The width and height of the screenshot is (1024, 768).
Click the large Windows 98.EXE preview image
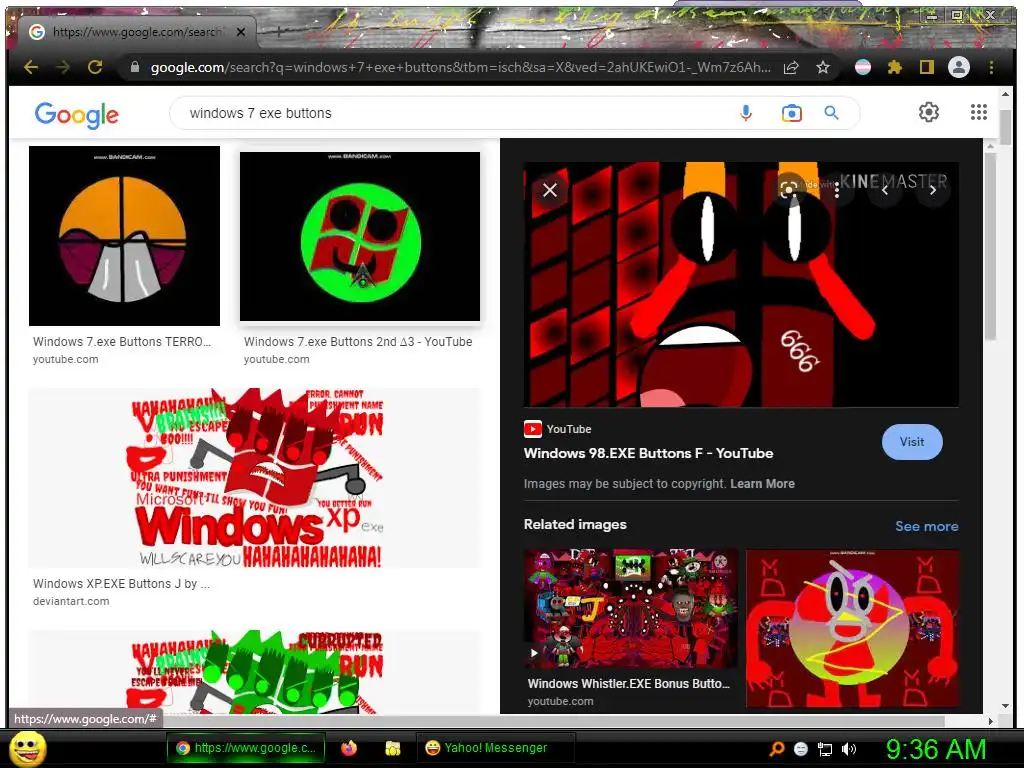point(741,284)
